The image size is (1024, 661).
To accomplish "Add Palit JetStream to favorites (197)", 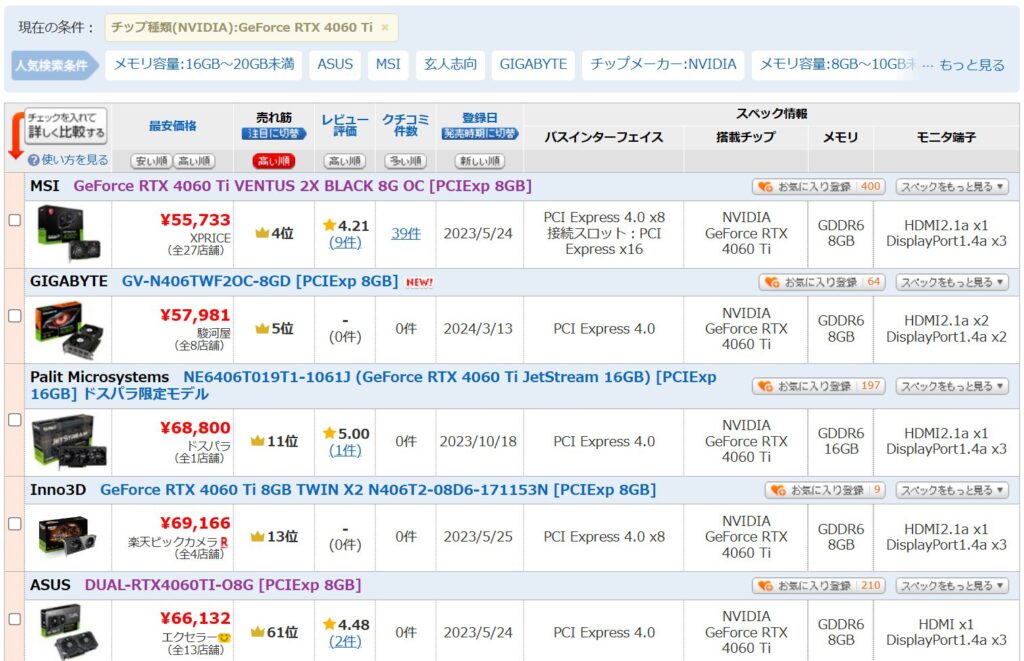I will pos(818,386).
